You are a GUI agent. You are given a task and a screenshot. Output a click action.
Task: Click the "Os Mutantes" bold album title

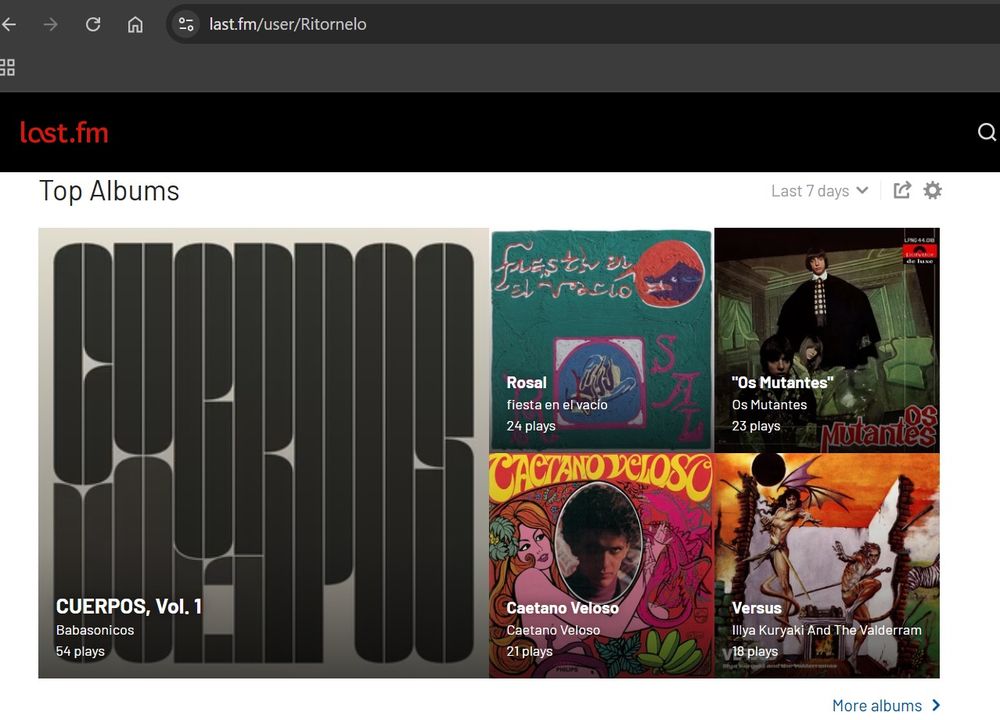click(782, 383)
